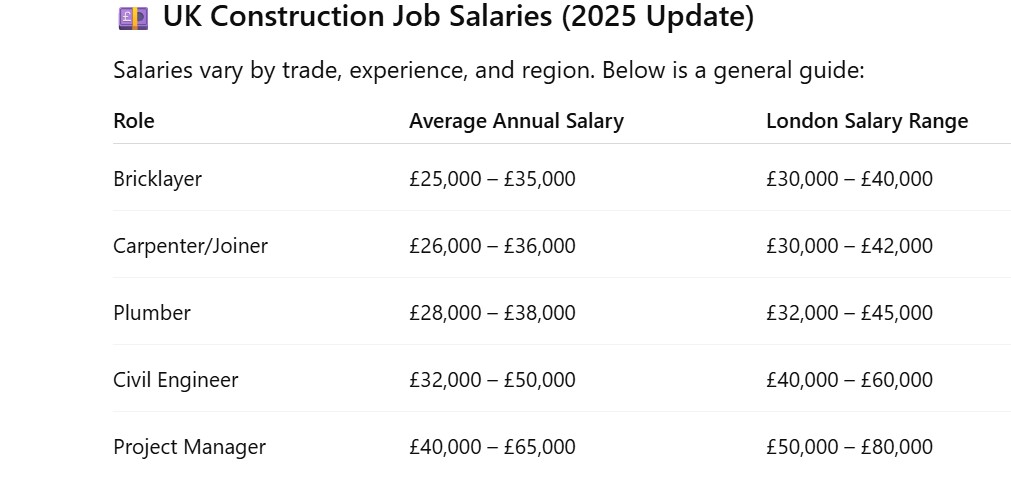Select the Role column header

[134, 121]
